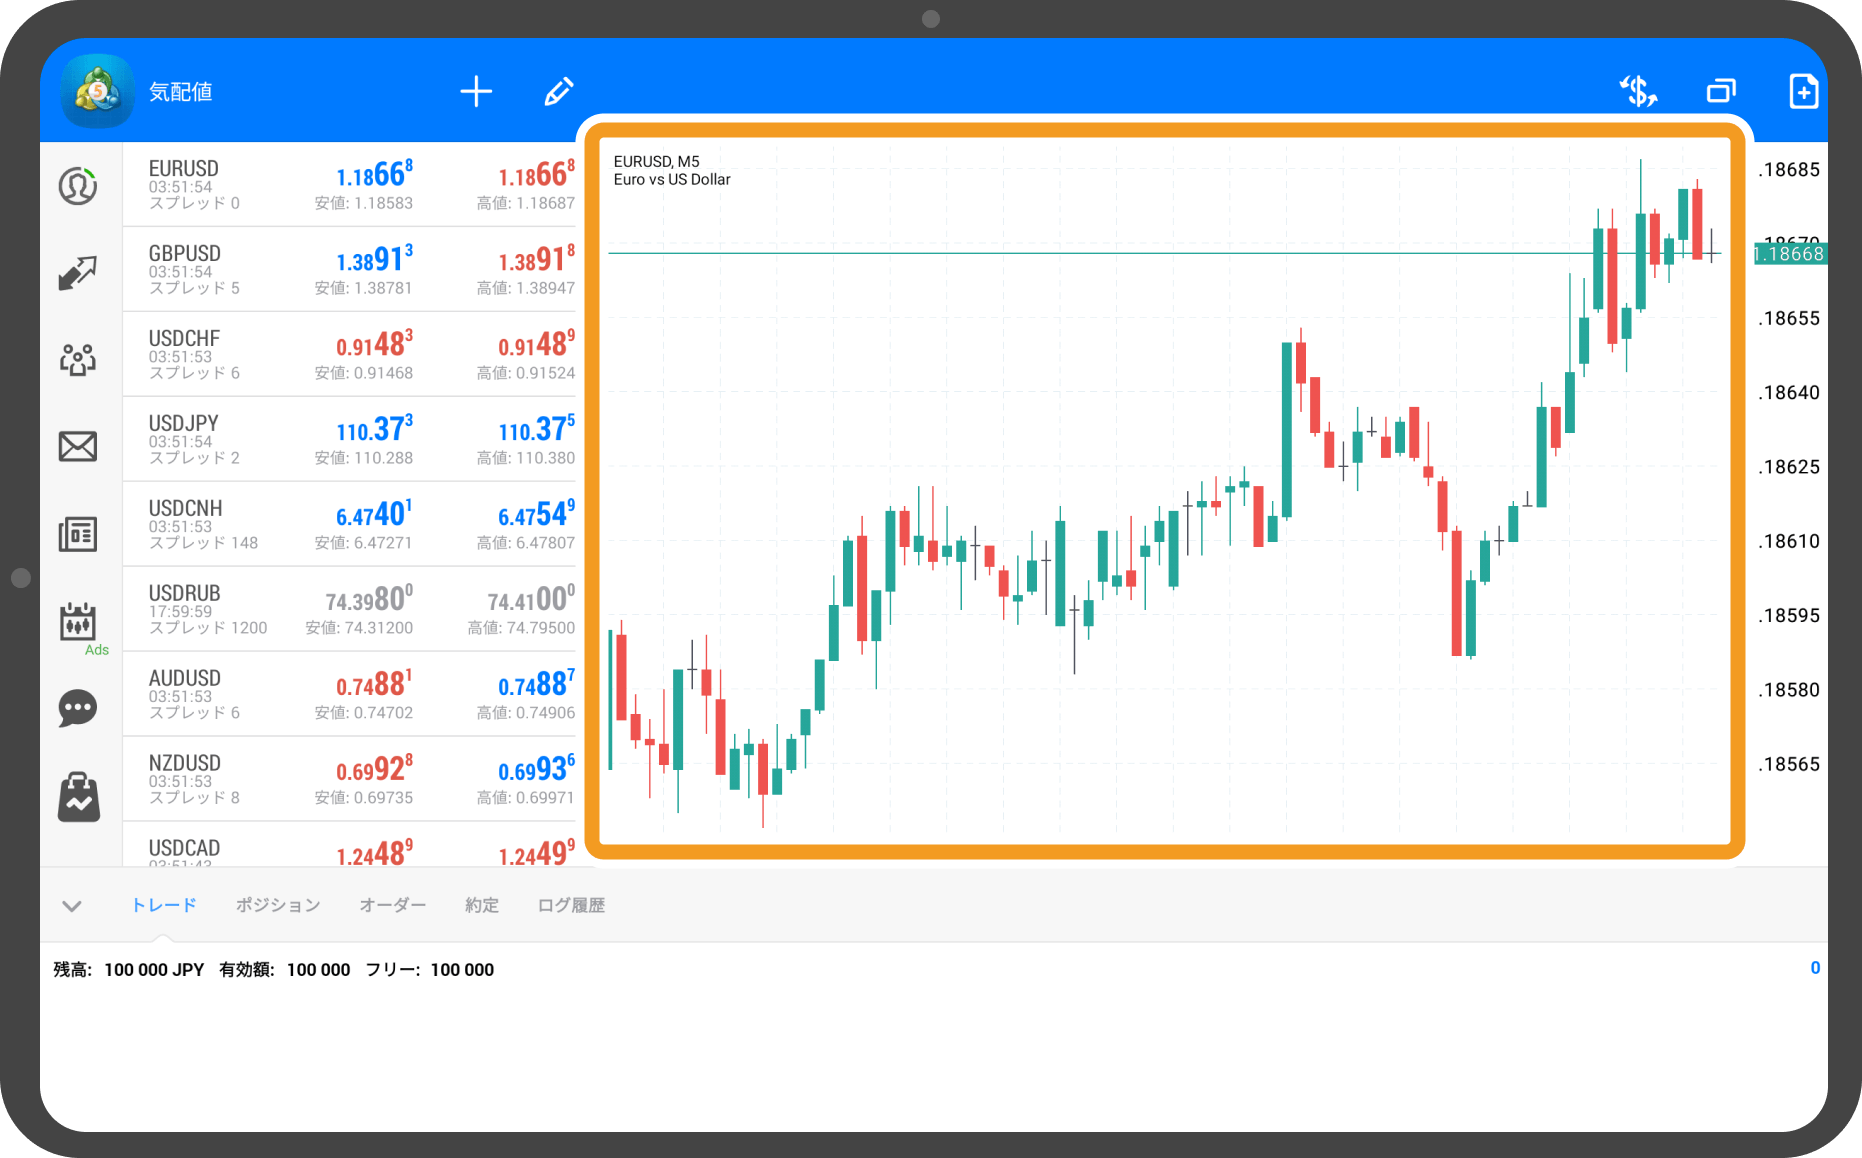Select the USDJPY quote row
This screenshot has width=1862, height=1158.
349,440
